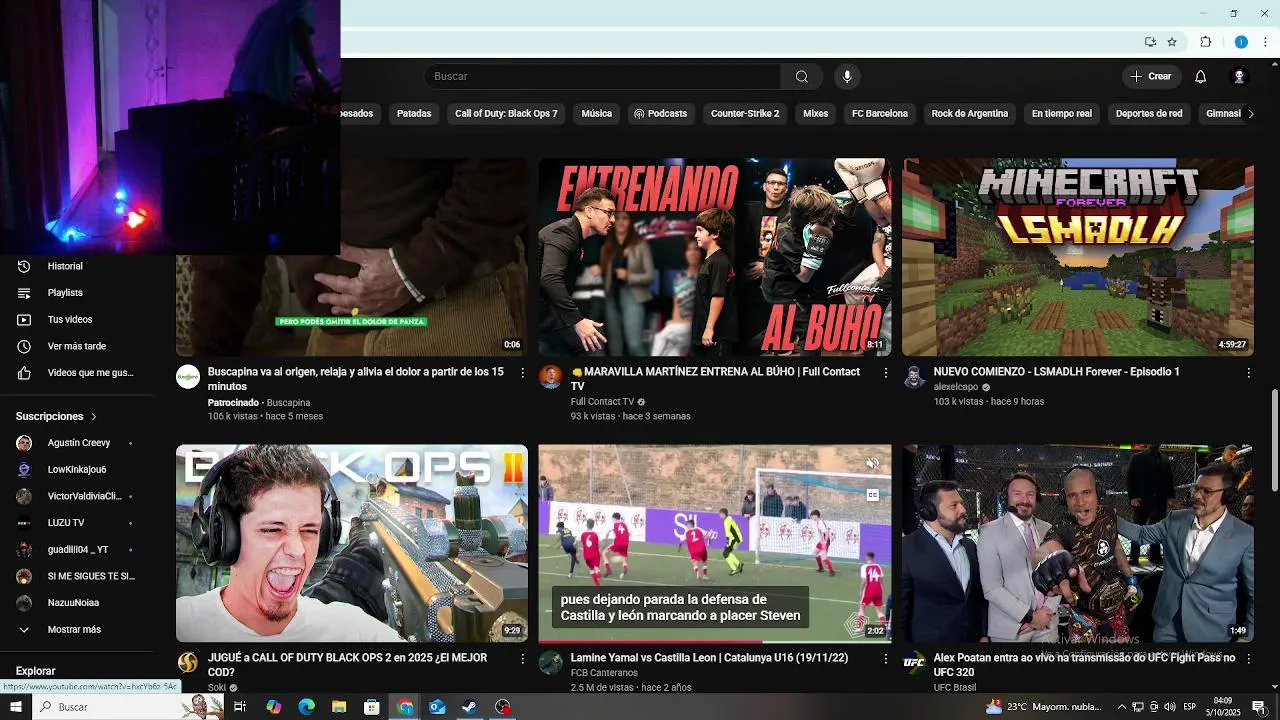1280x720 pixels.
Task: Select the Rock de Argentina chip
Action: 970,114
